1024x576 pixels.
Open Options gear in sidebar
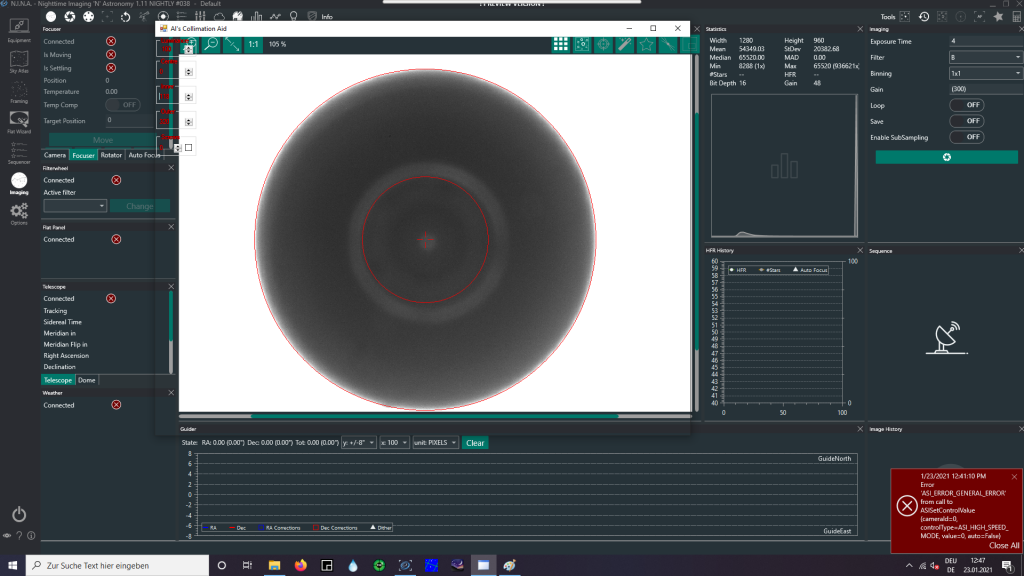pyautogui.click(x=19, y=212)
